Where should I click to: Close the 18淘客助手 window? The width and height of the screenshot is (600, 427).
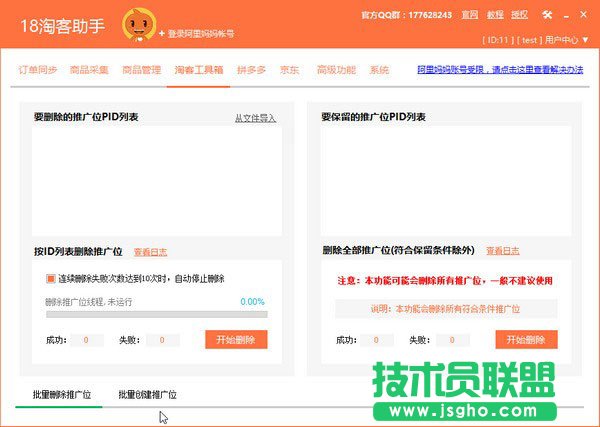[583, 15]
